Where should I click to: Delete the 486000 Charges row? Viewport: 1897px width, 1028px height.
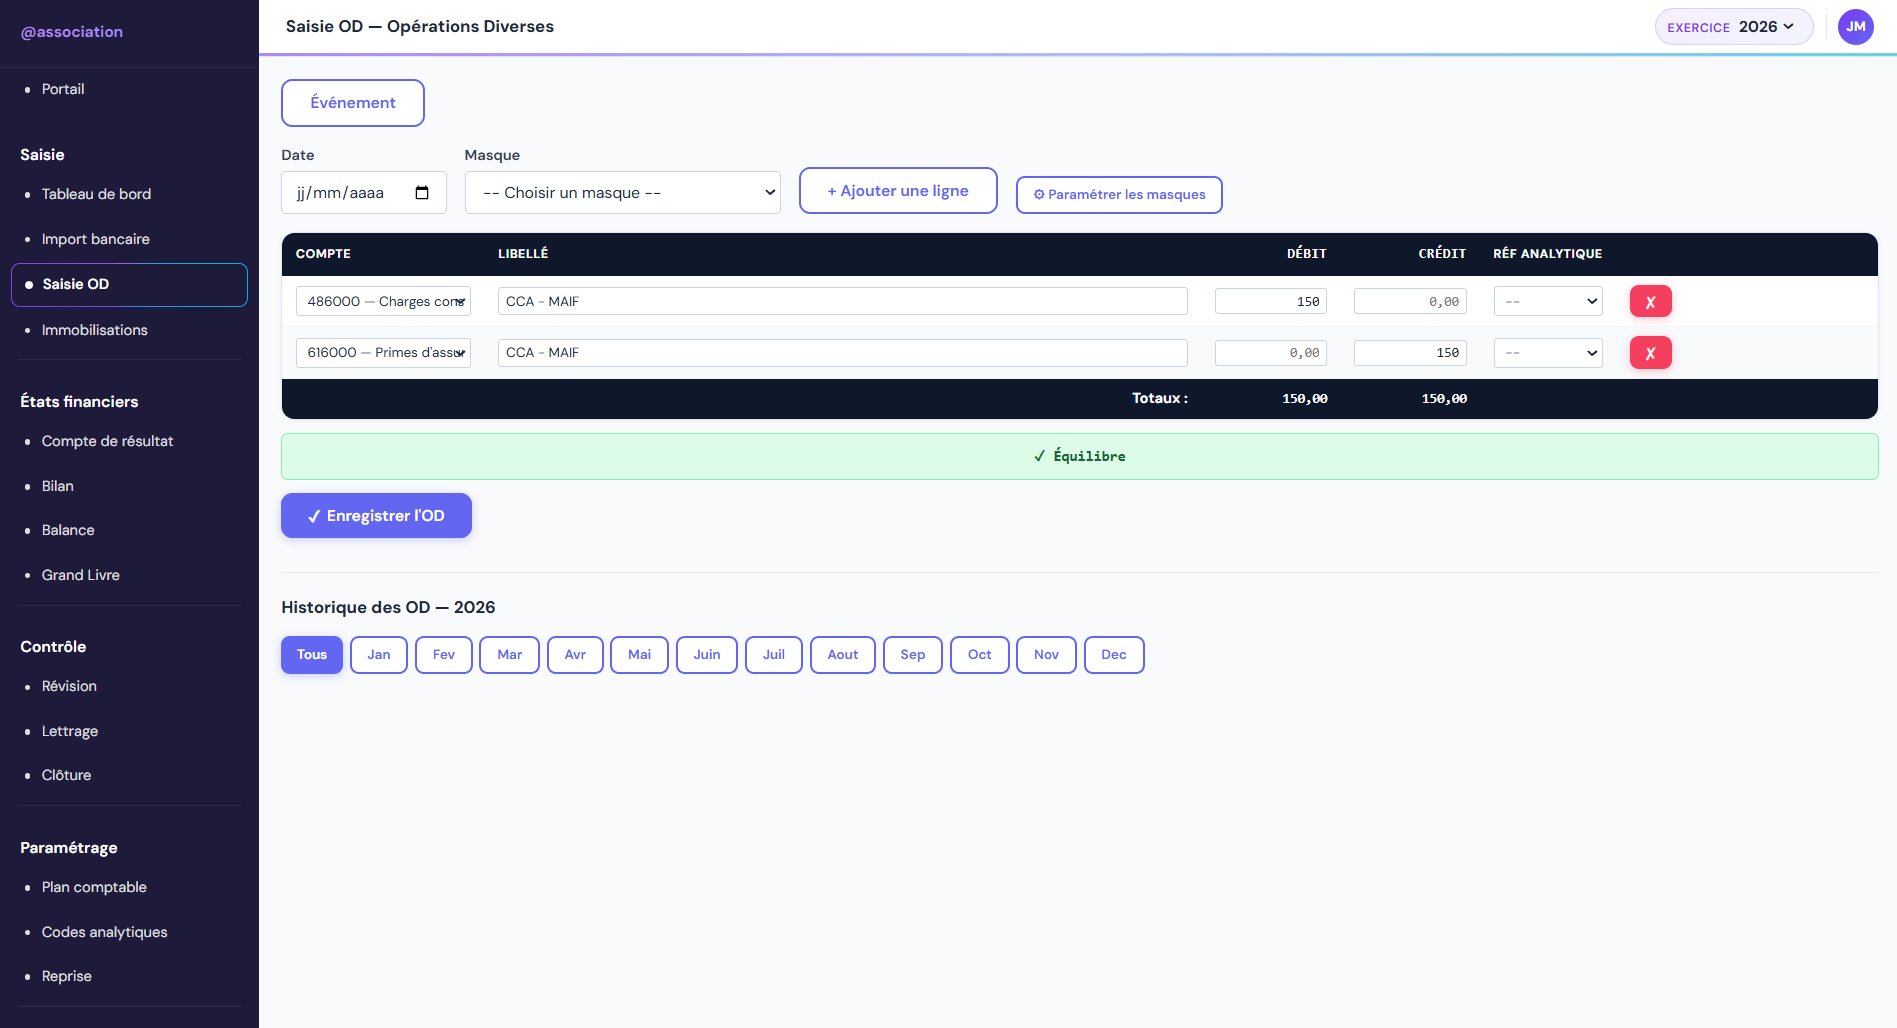1650,301
